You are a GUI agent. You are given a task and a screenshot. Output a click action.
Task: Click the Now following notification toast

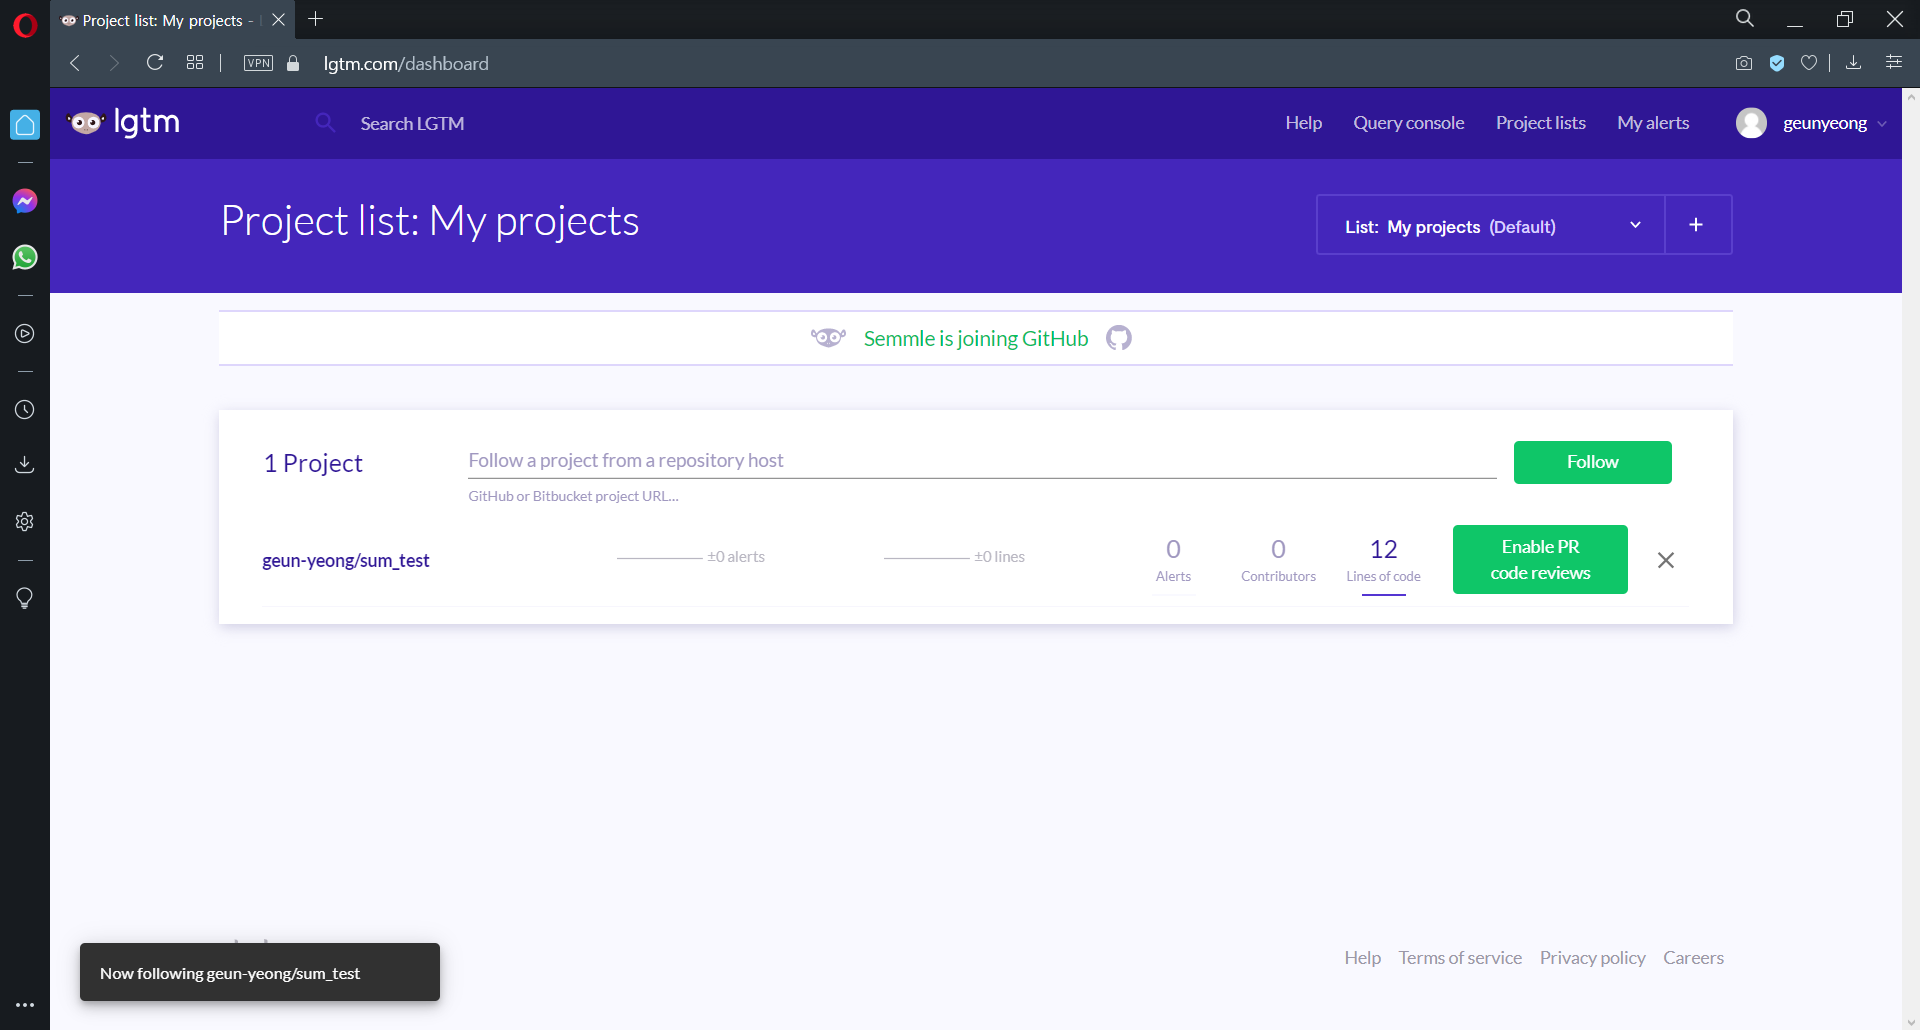coord(260,972)
